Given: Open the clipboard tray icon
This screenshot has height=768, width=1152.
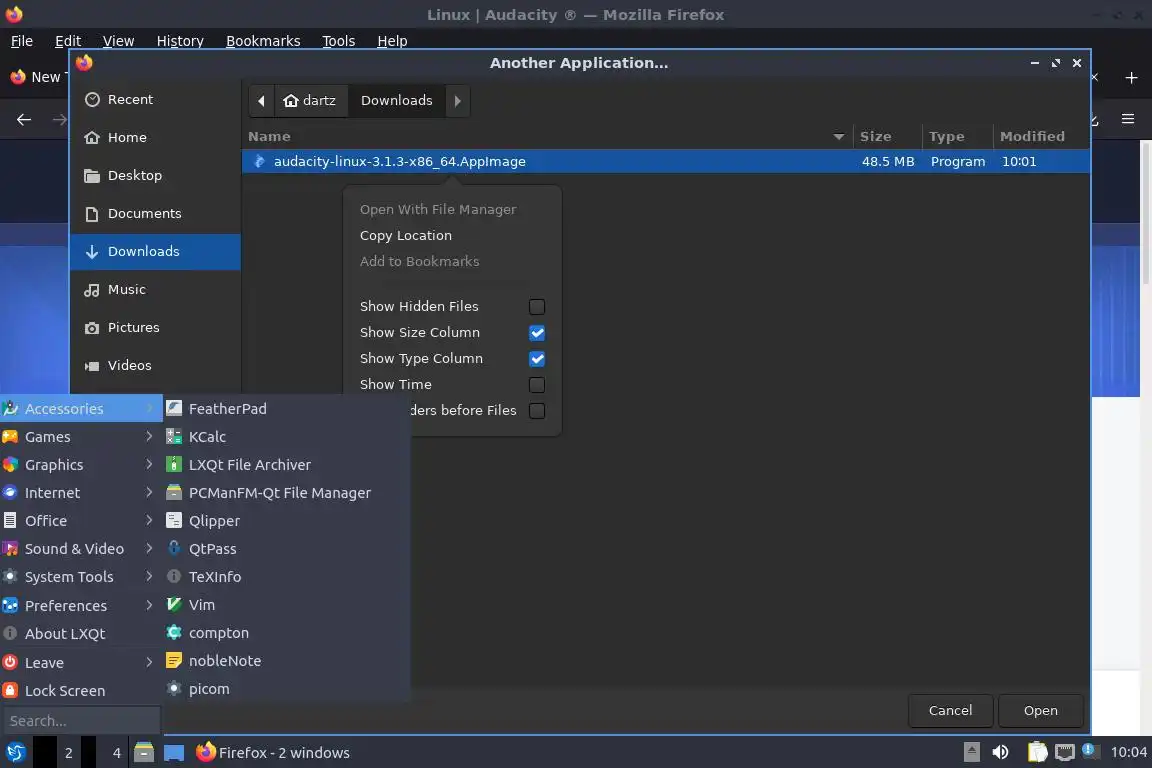Looking at the screenshot, I should tap(1037, 752).
